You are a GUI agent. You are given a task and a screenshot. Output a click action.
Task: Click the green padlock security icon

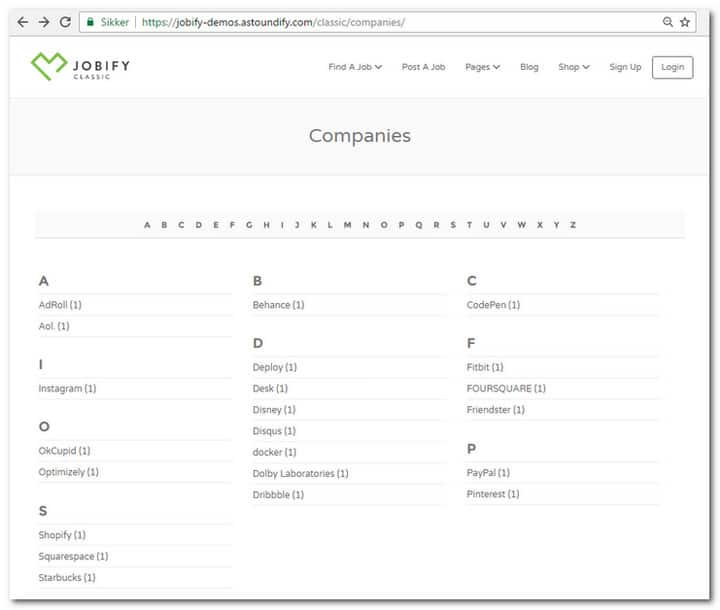91,21
